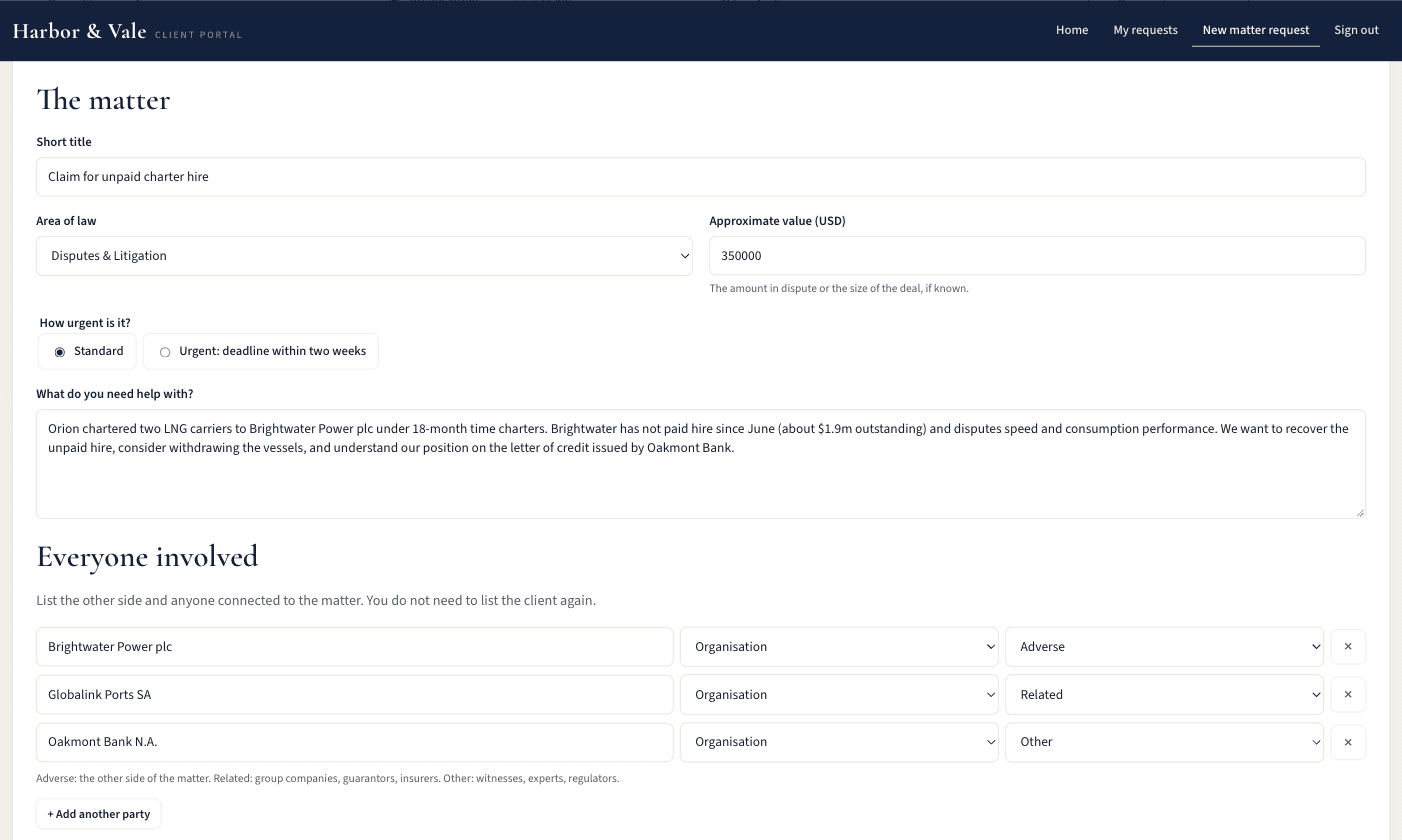Edit the Brightwater Power plc name field
1402x840 pixels.
click(x=355, y=647)
